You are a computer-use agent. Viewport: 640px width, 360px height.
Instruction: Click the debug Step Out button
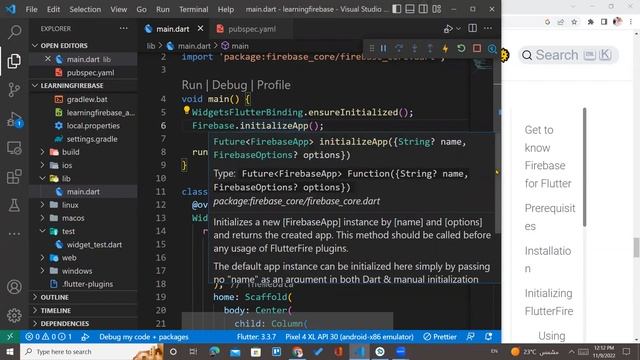click(430, 49)
